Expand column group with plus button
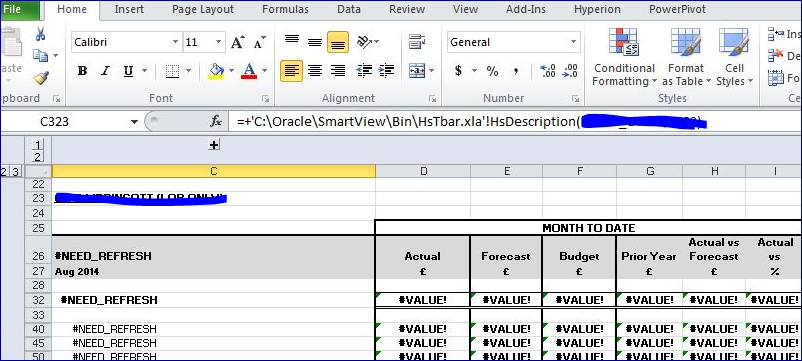This screenshot has height=361, width=802. point(214,145)
